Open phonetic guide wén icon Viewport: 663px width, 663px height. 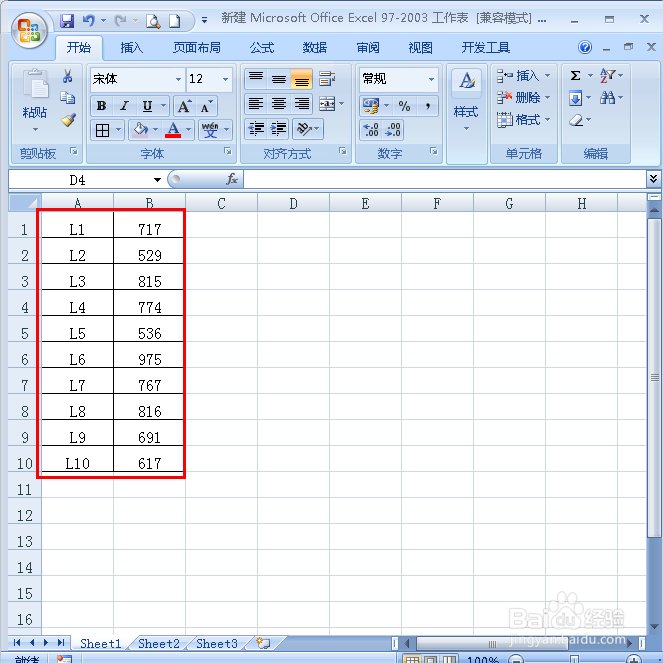[x=210, y=130]
